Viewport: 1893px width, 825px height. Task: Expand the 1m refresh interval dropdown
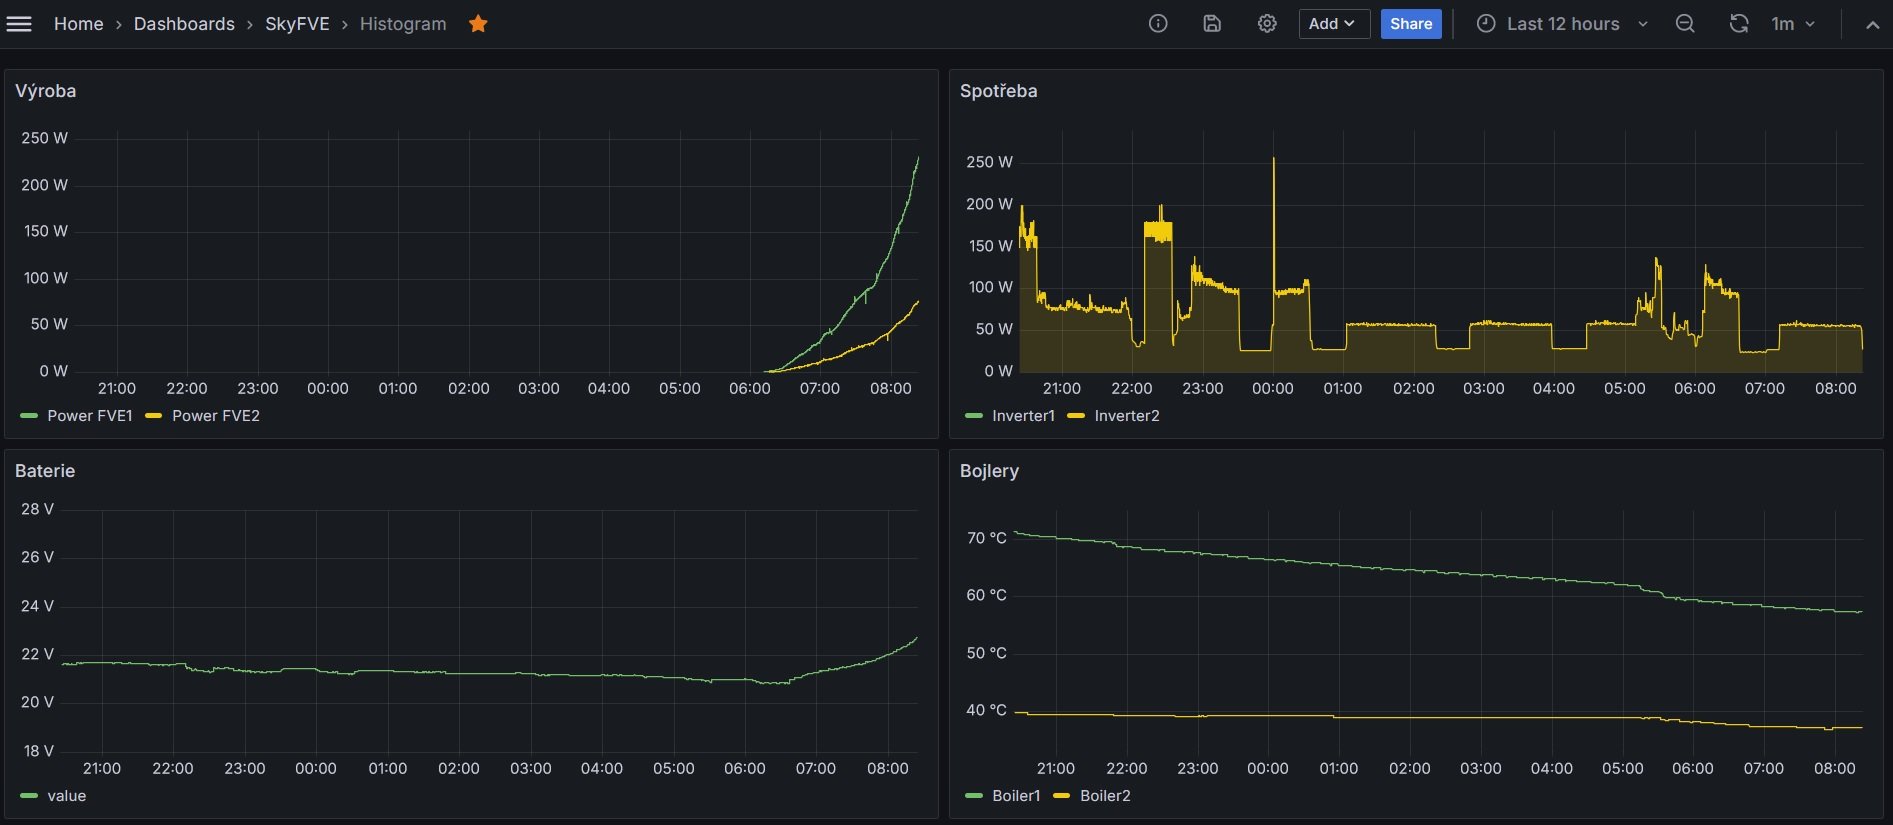point(1794,24)
